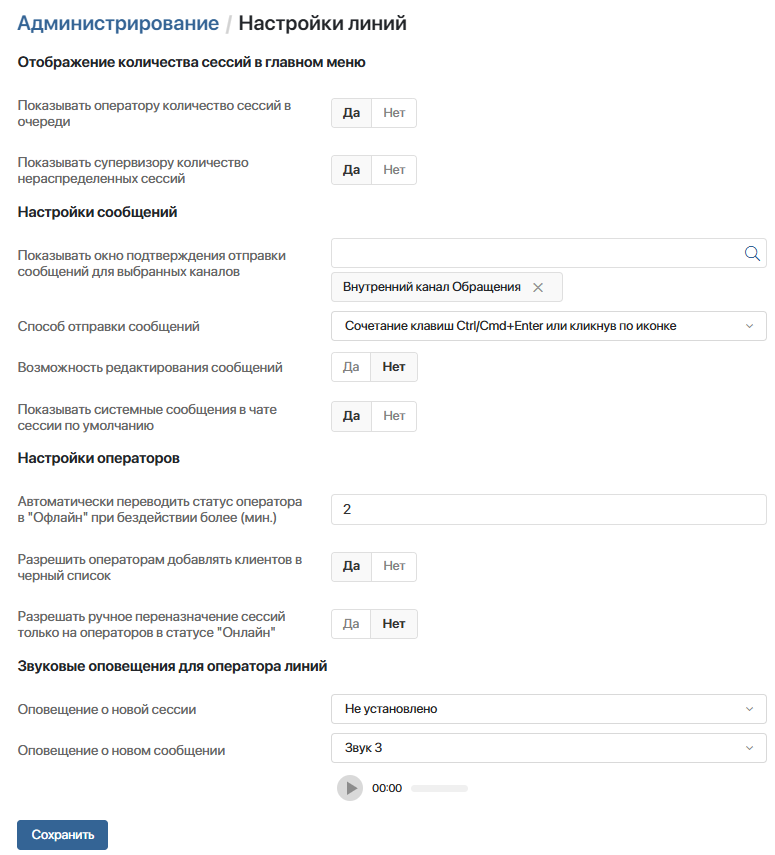Image resolution: width=775 pixels, height=855 pixels.
Task: Disable adding clients to blacklist with "Нет"
Action: [x=393, y=566]
